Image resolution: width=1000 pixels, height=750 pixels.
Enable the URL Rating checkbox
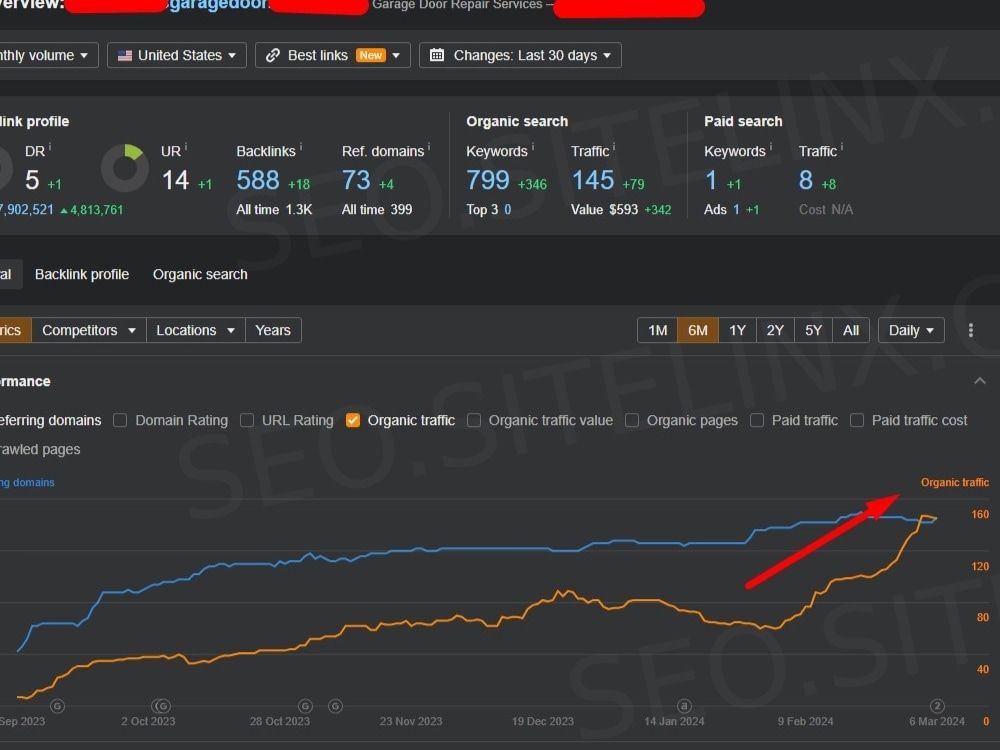coord(247,420)
